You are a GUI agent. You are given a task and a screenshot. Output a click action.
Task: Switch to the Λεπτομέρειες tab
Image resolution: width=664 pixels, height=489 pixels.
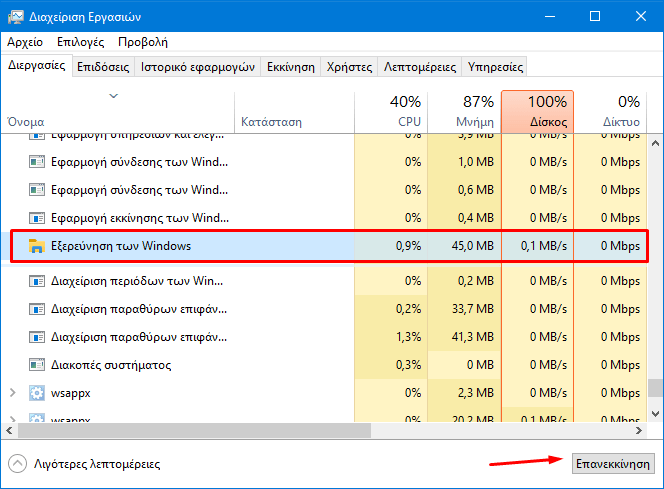pyautogui.click(x=420, y=67)
